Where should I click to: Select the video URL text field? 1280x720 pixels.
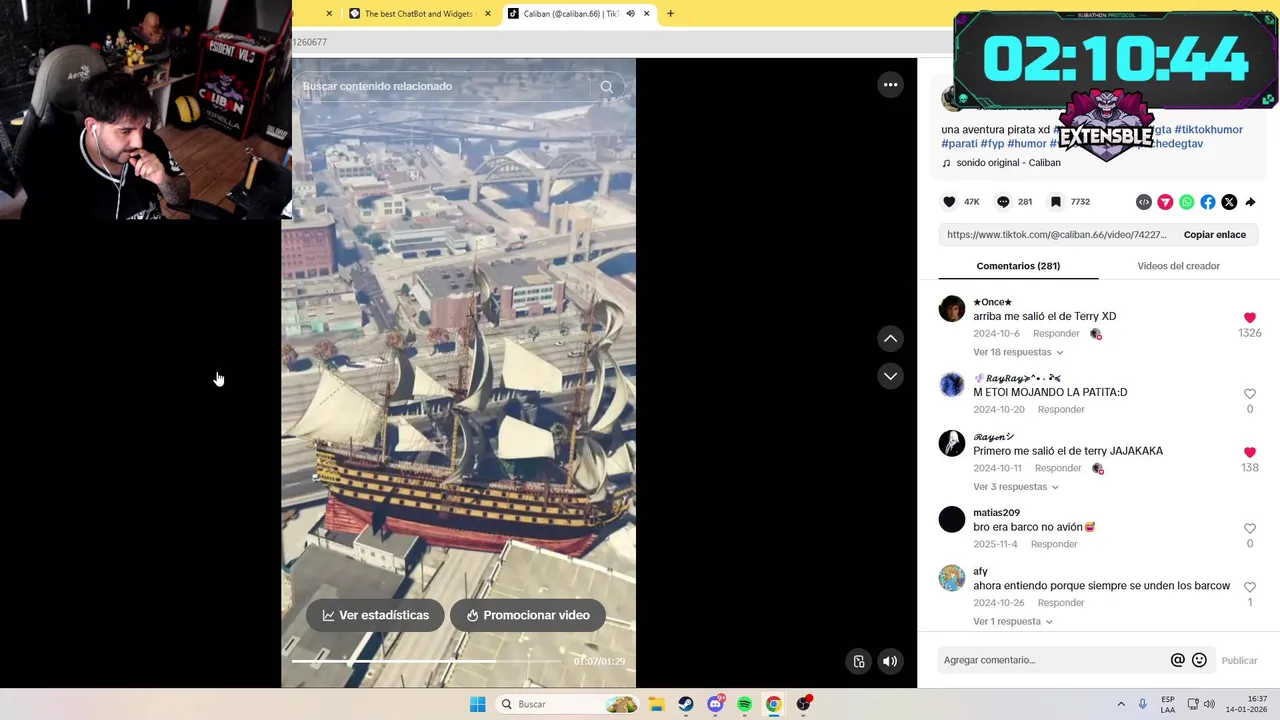coord(1056,235)
